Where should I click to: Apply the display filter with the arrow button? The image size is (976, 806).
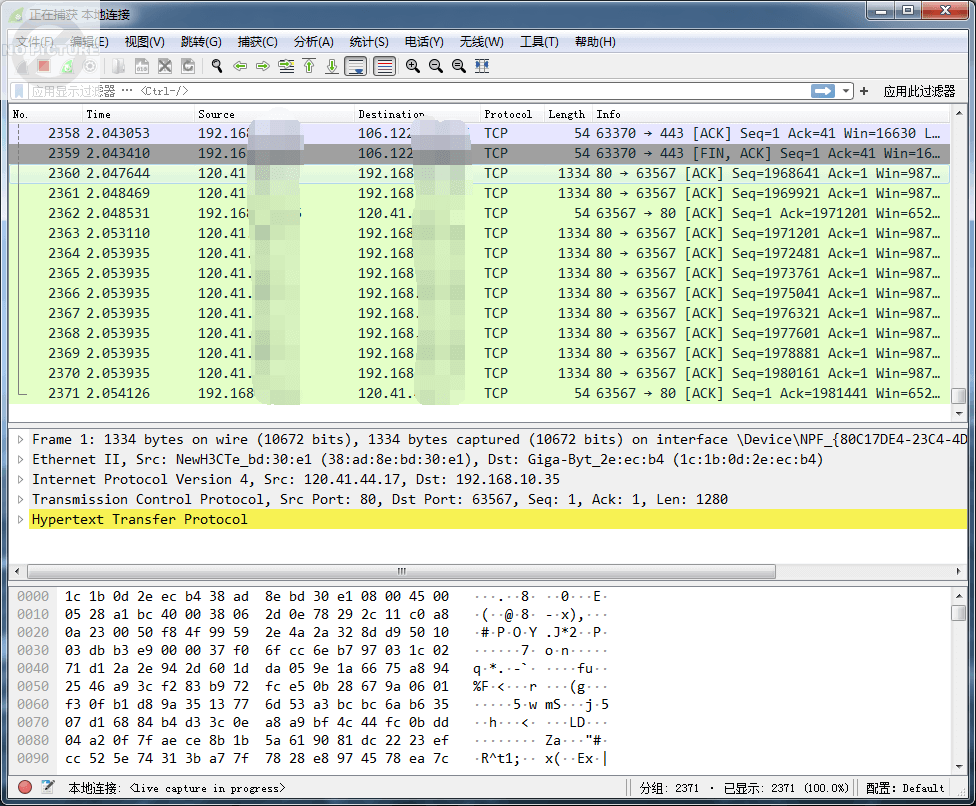pyautogui.click(x=823, y=91)
